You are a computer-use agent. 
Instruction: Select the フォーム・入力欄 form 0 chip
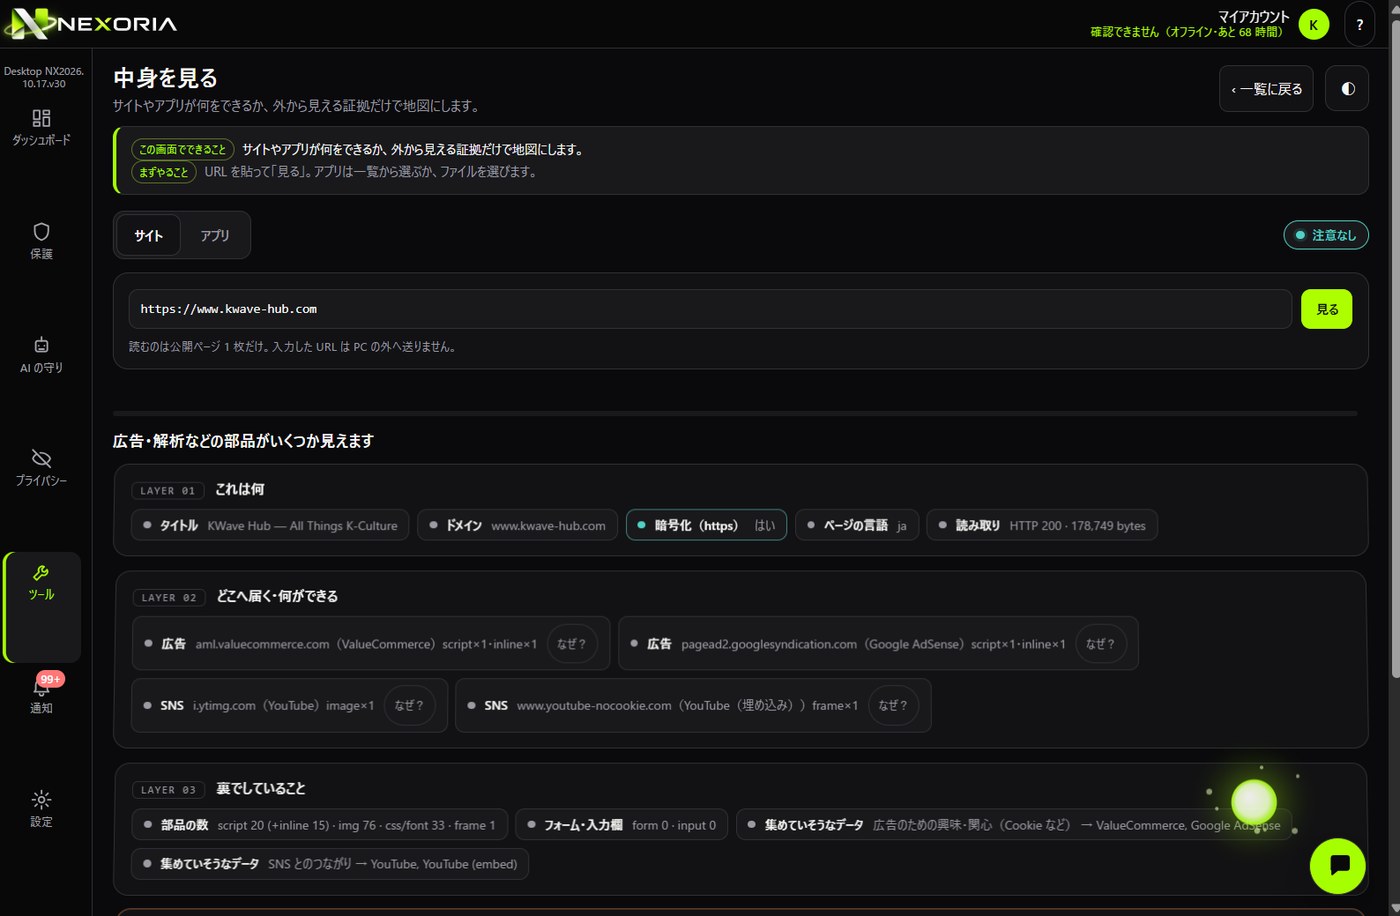pos(622,825)
